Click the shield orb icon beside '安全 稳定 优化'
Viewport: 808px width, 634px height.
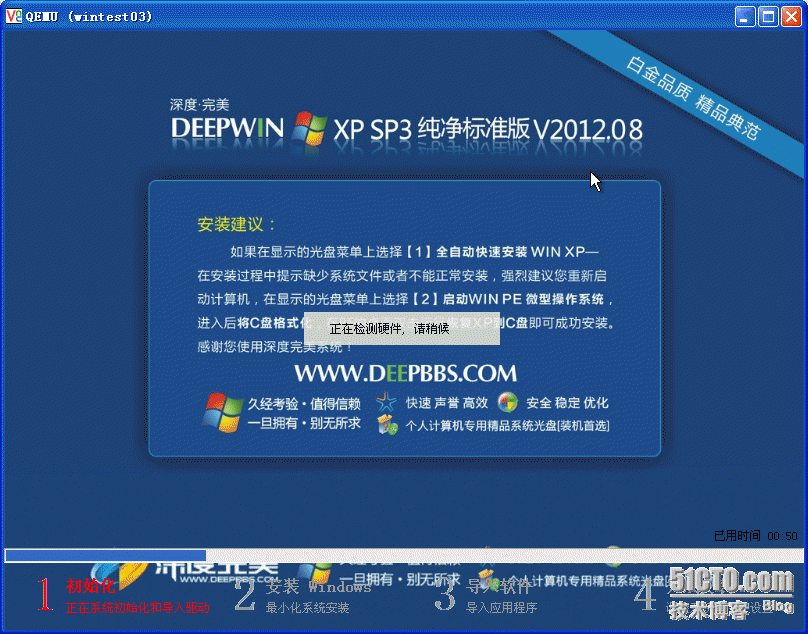(x=508, y=403)
